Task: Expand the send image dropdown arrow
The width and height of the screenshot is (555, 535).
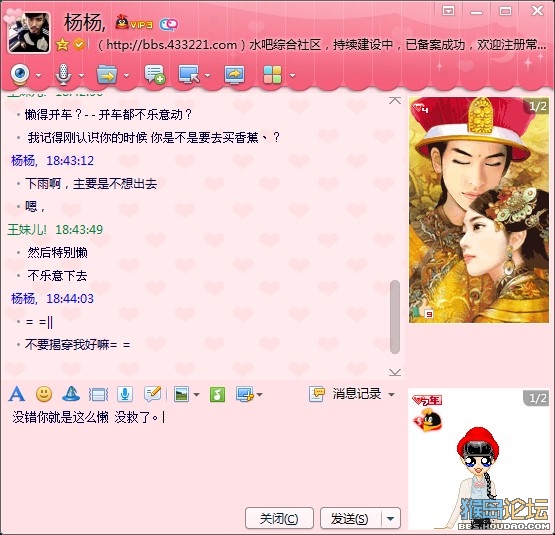Action: (196, 394)
